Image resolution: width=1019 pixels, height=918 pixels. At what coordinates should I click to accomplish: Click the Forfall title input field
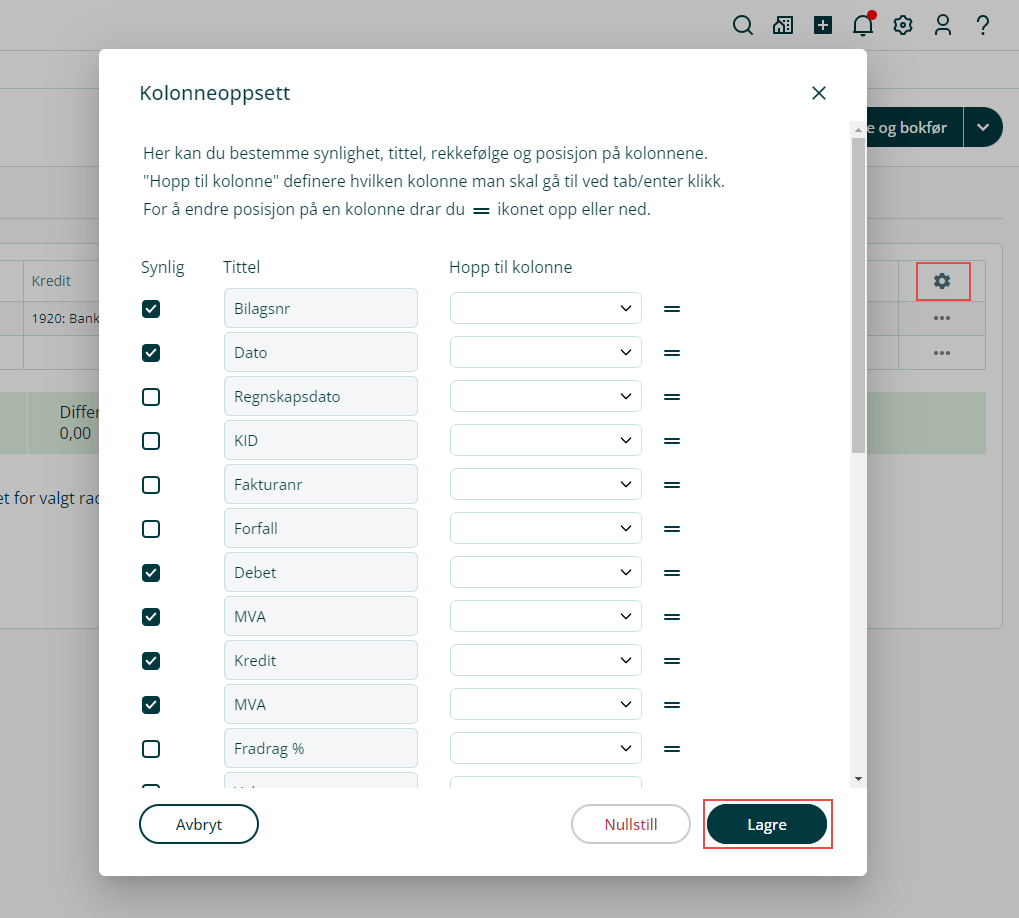(320, 529)
